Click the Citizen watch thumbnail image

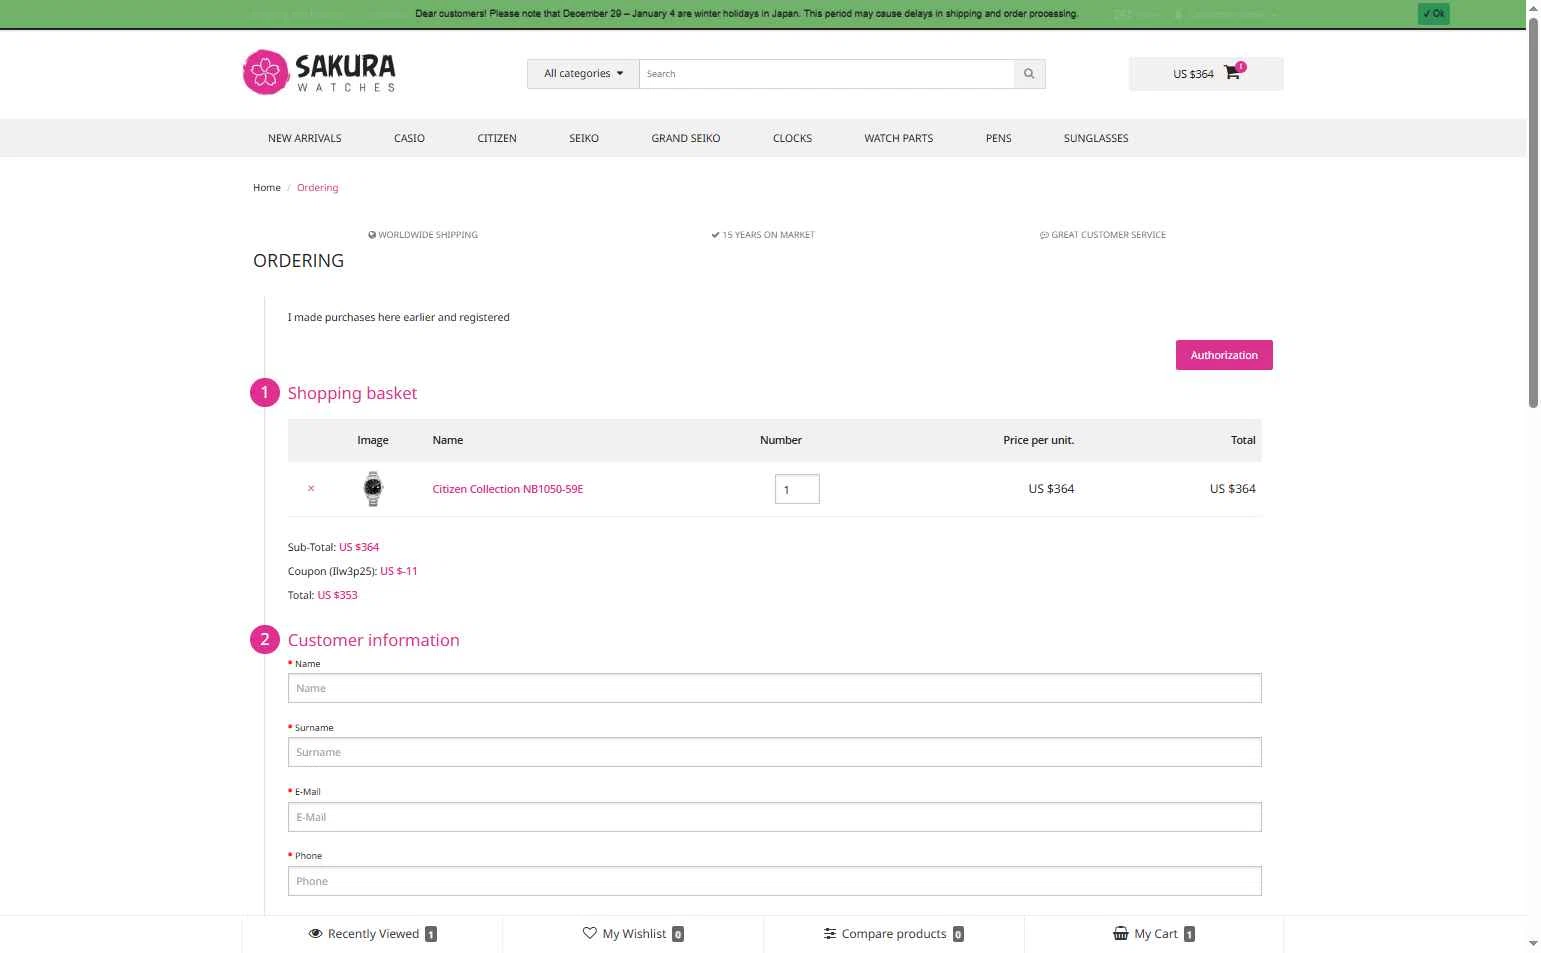pyautogui.click(x=373, y=489)
